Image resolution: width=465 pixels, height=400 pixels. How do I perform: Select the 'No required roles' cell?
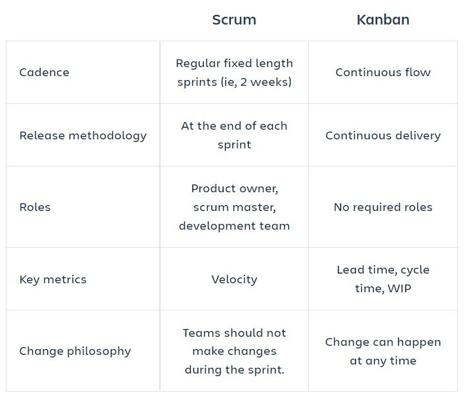pos(383,207)
